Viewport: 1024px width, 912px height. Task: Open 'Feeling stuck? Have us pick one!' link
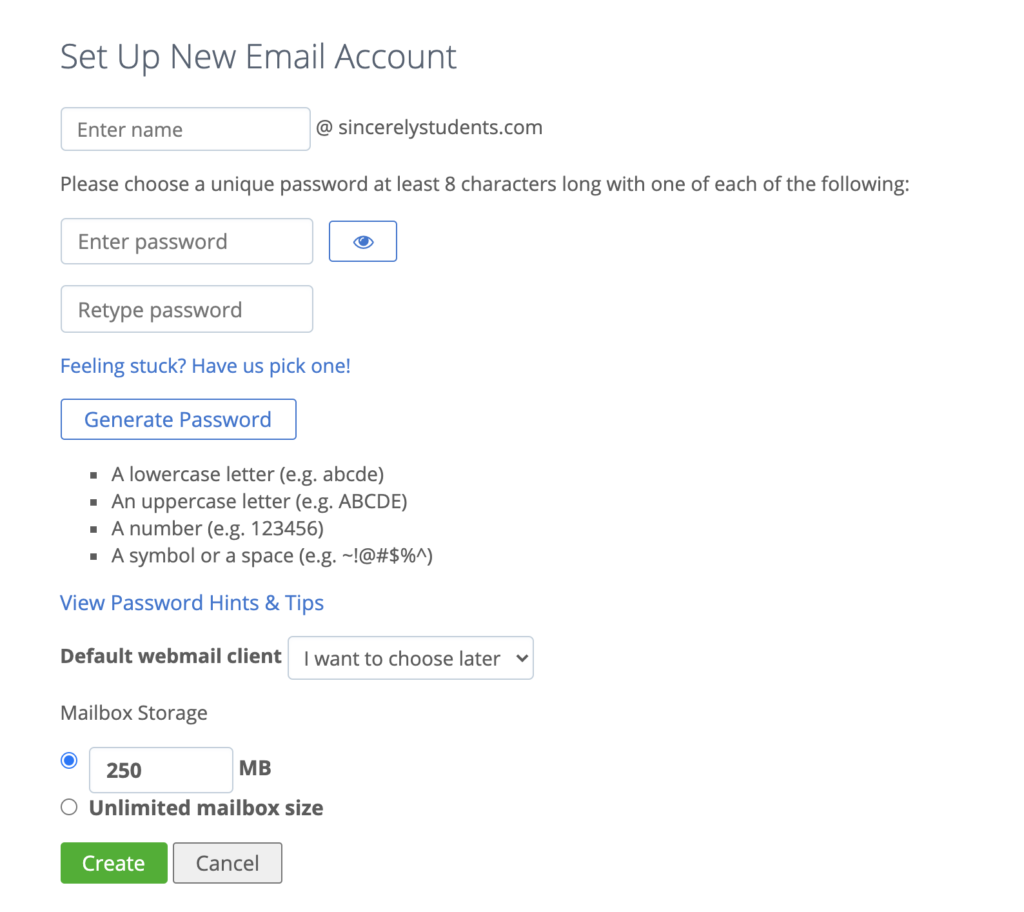coord(205,366)
